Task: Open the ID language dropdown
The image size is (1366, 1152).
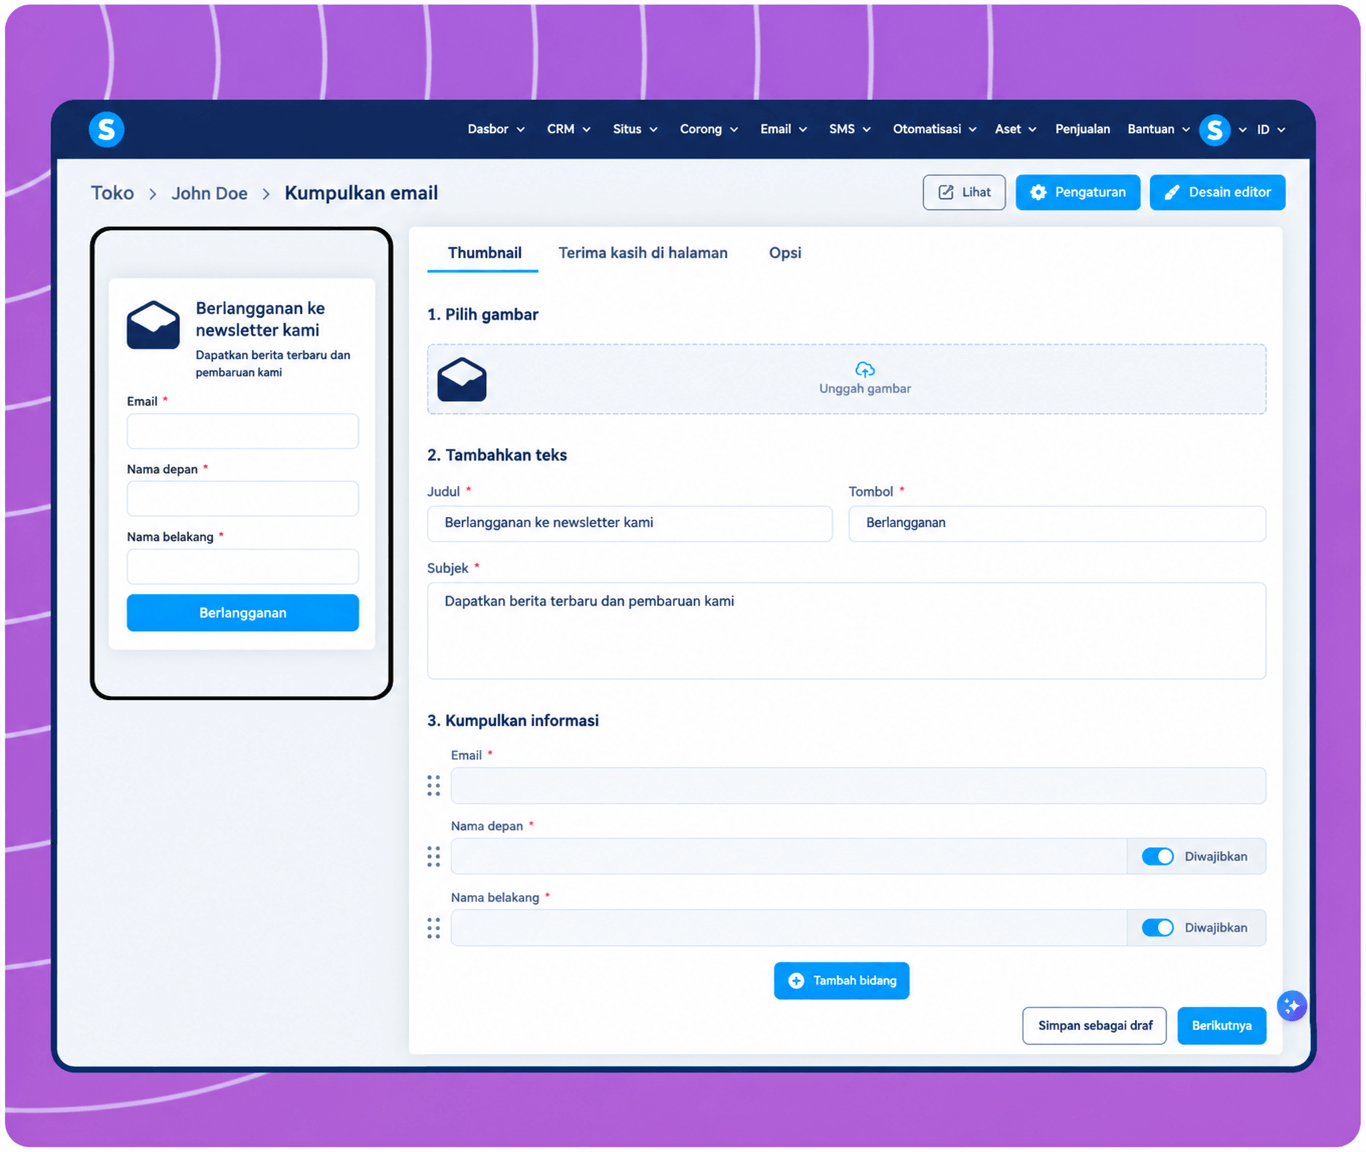Action: 1270,129
